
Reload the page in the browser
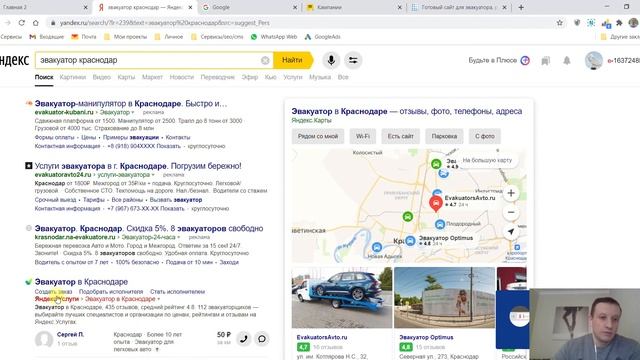(x=22, y=23)
